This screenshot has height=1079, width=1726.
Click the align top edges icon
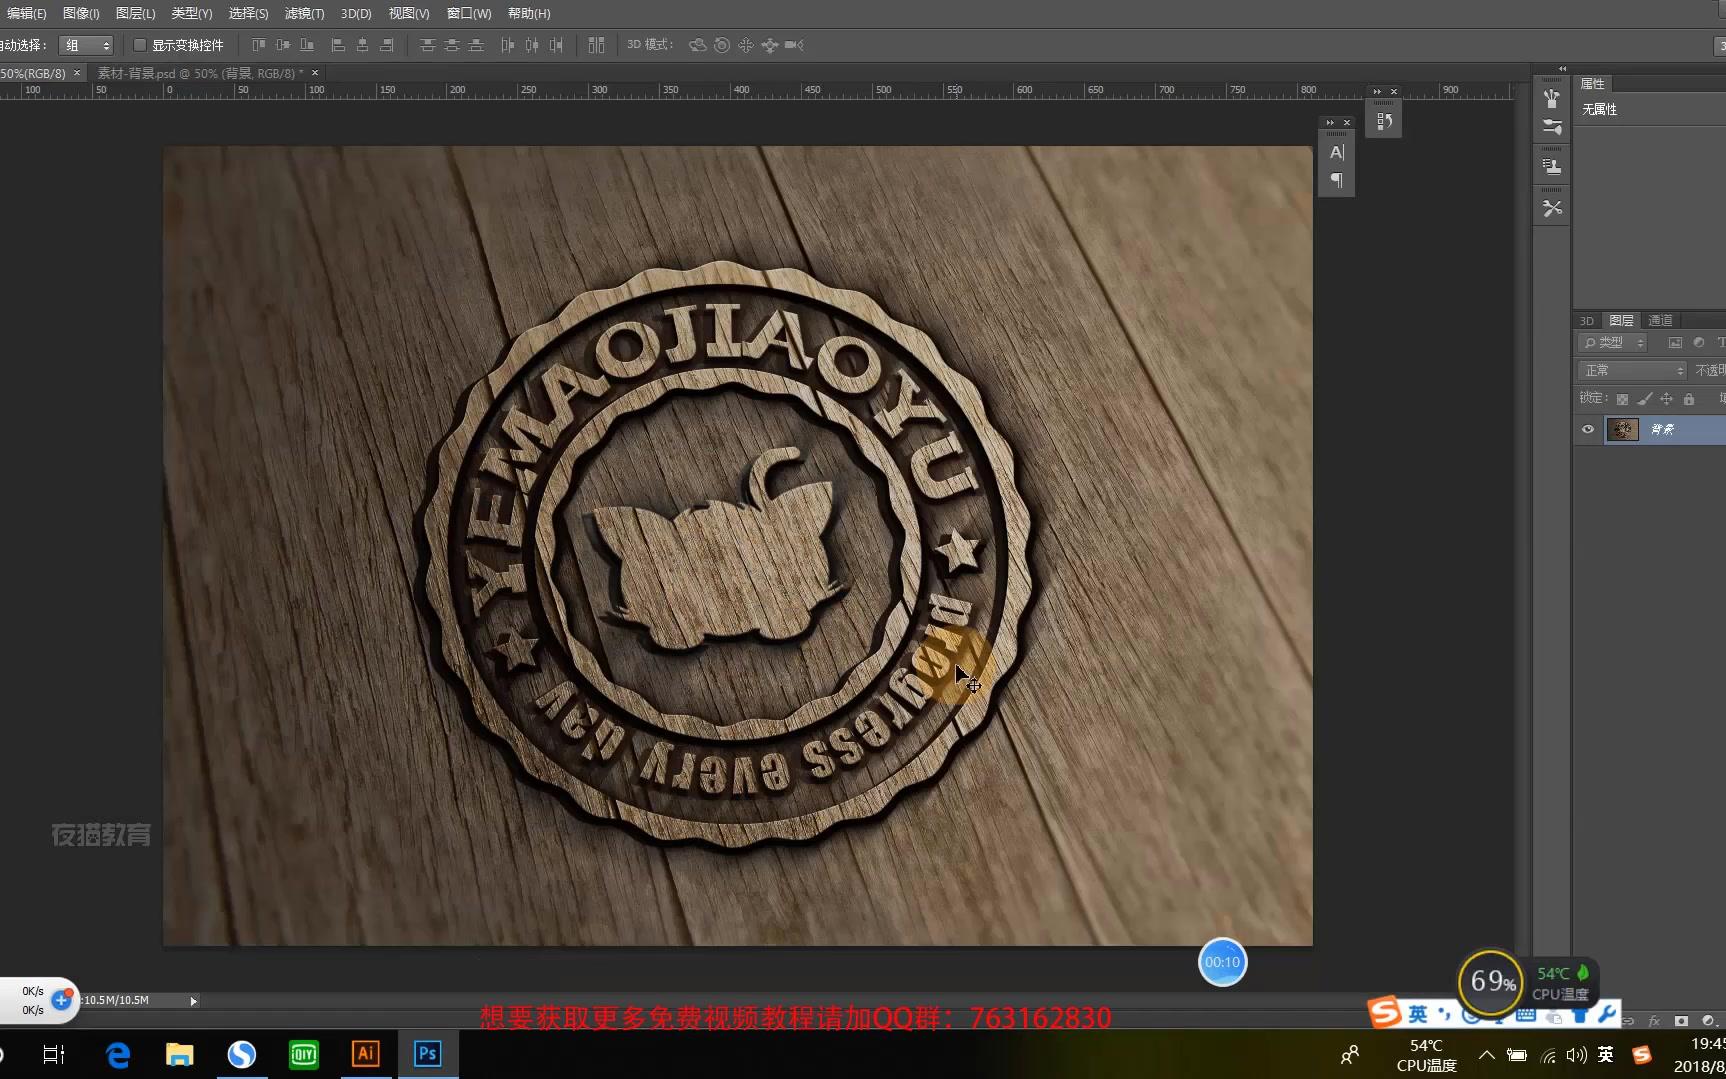pyautogui.click(x=259, y=45)
